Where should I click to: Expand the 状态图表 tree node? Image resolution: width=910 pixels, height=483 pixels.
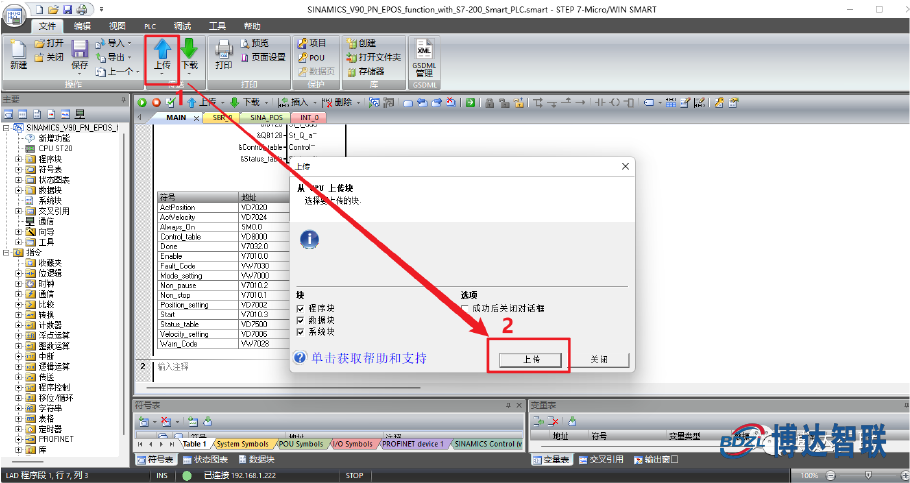[19, 180]
